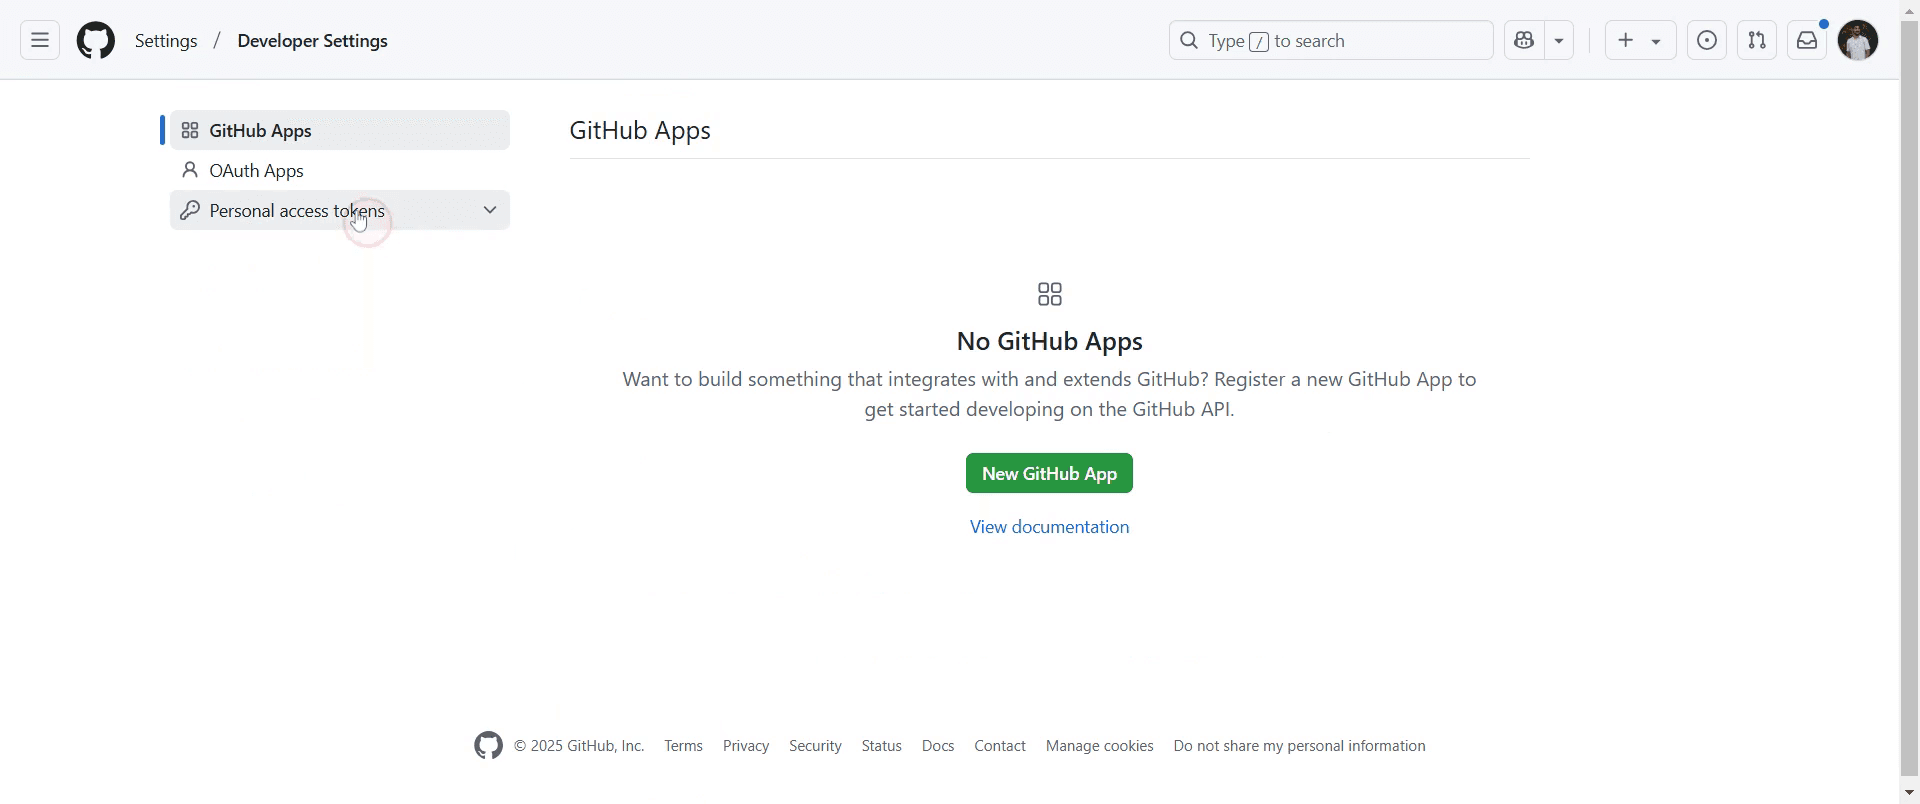The height and width of the screenshot is (804, 1920).
Task: Open the hamburger navigation menu
Action: tap(40, 41)
